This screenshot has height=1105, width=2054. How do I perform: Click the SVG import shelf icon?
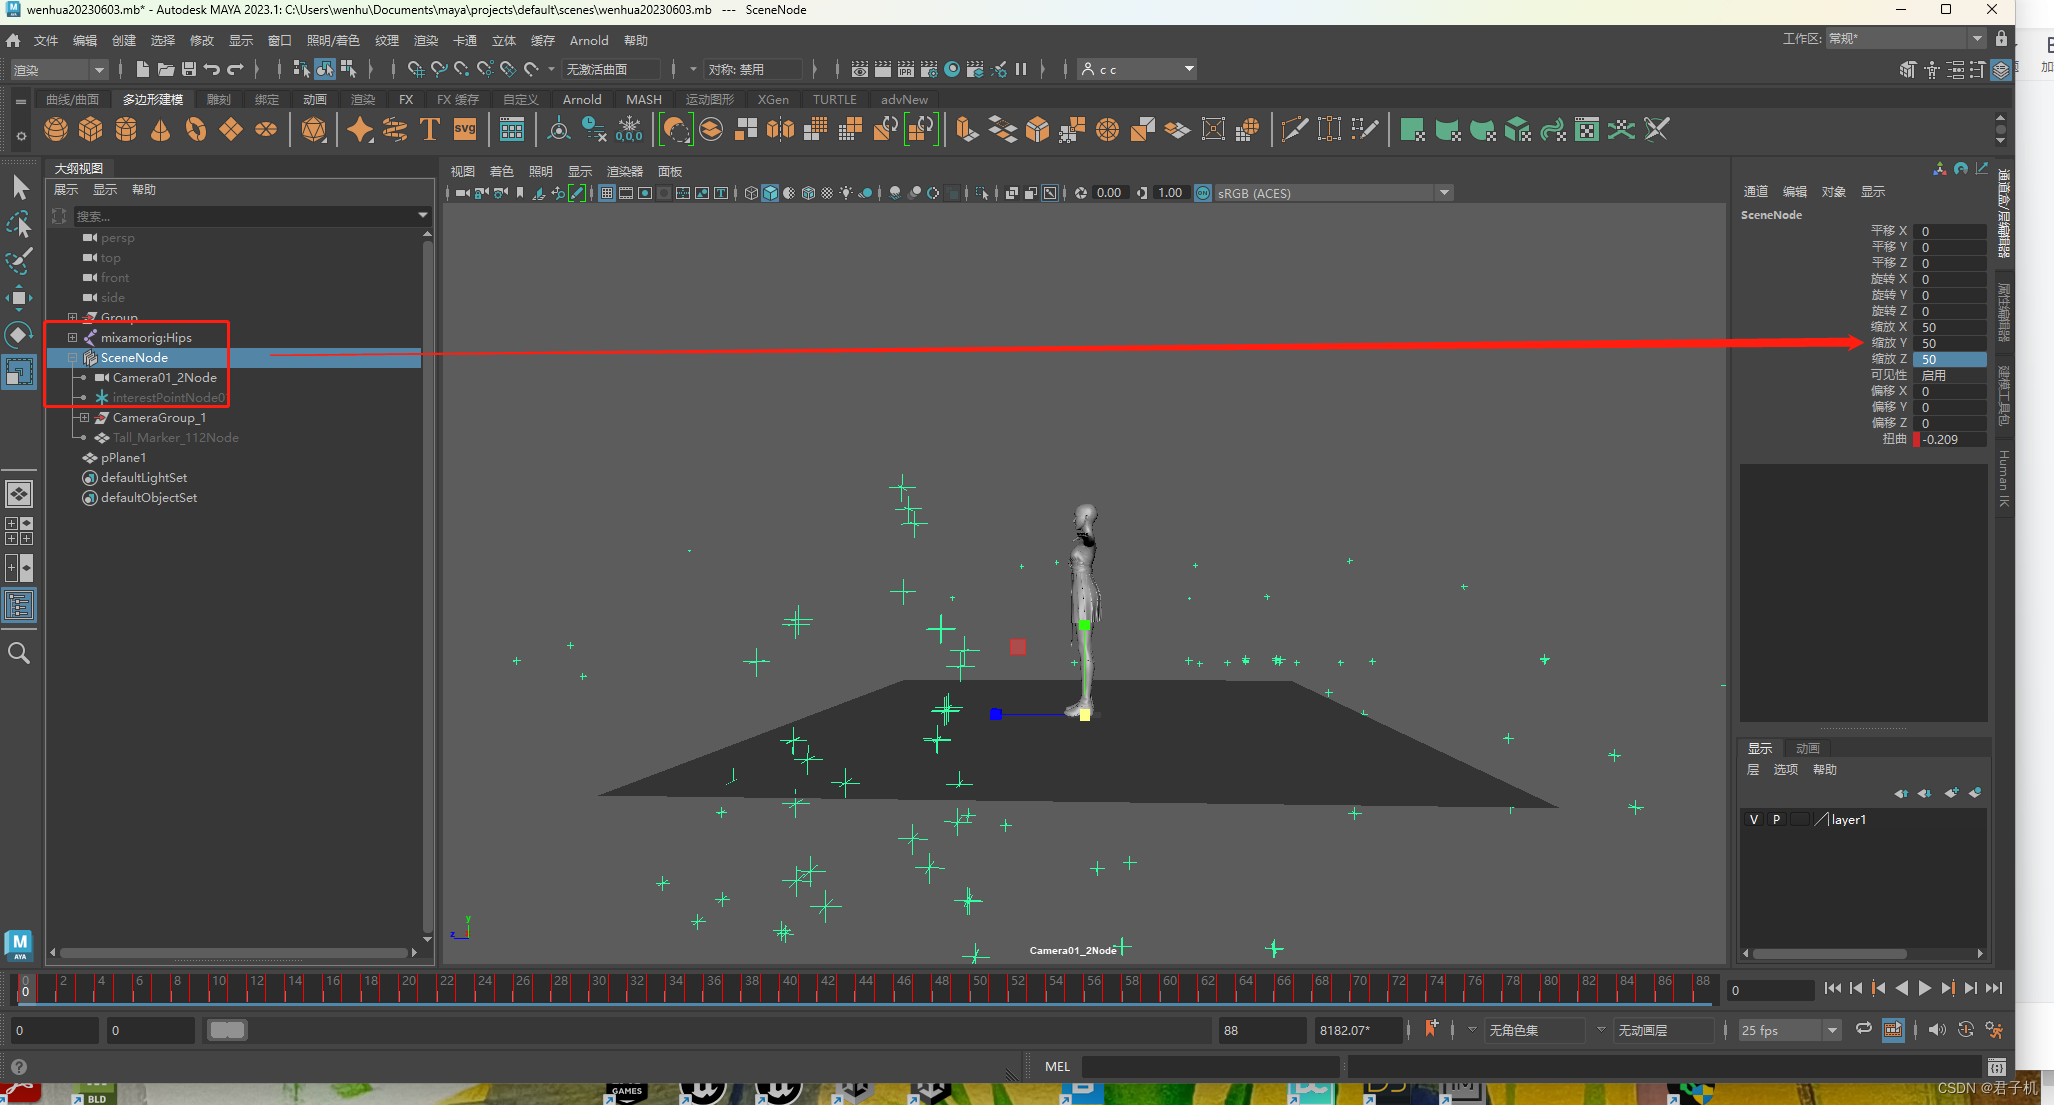(465, 130)
